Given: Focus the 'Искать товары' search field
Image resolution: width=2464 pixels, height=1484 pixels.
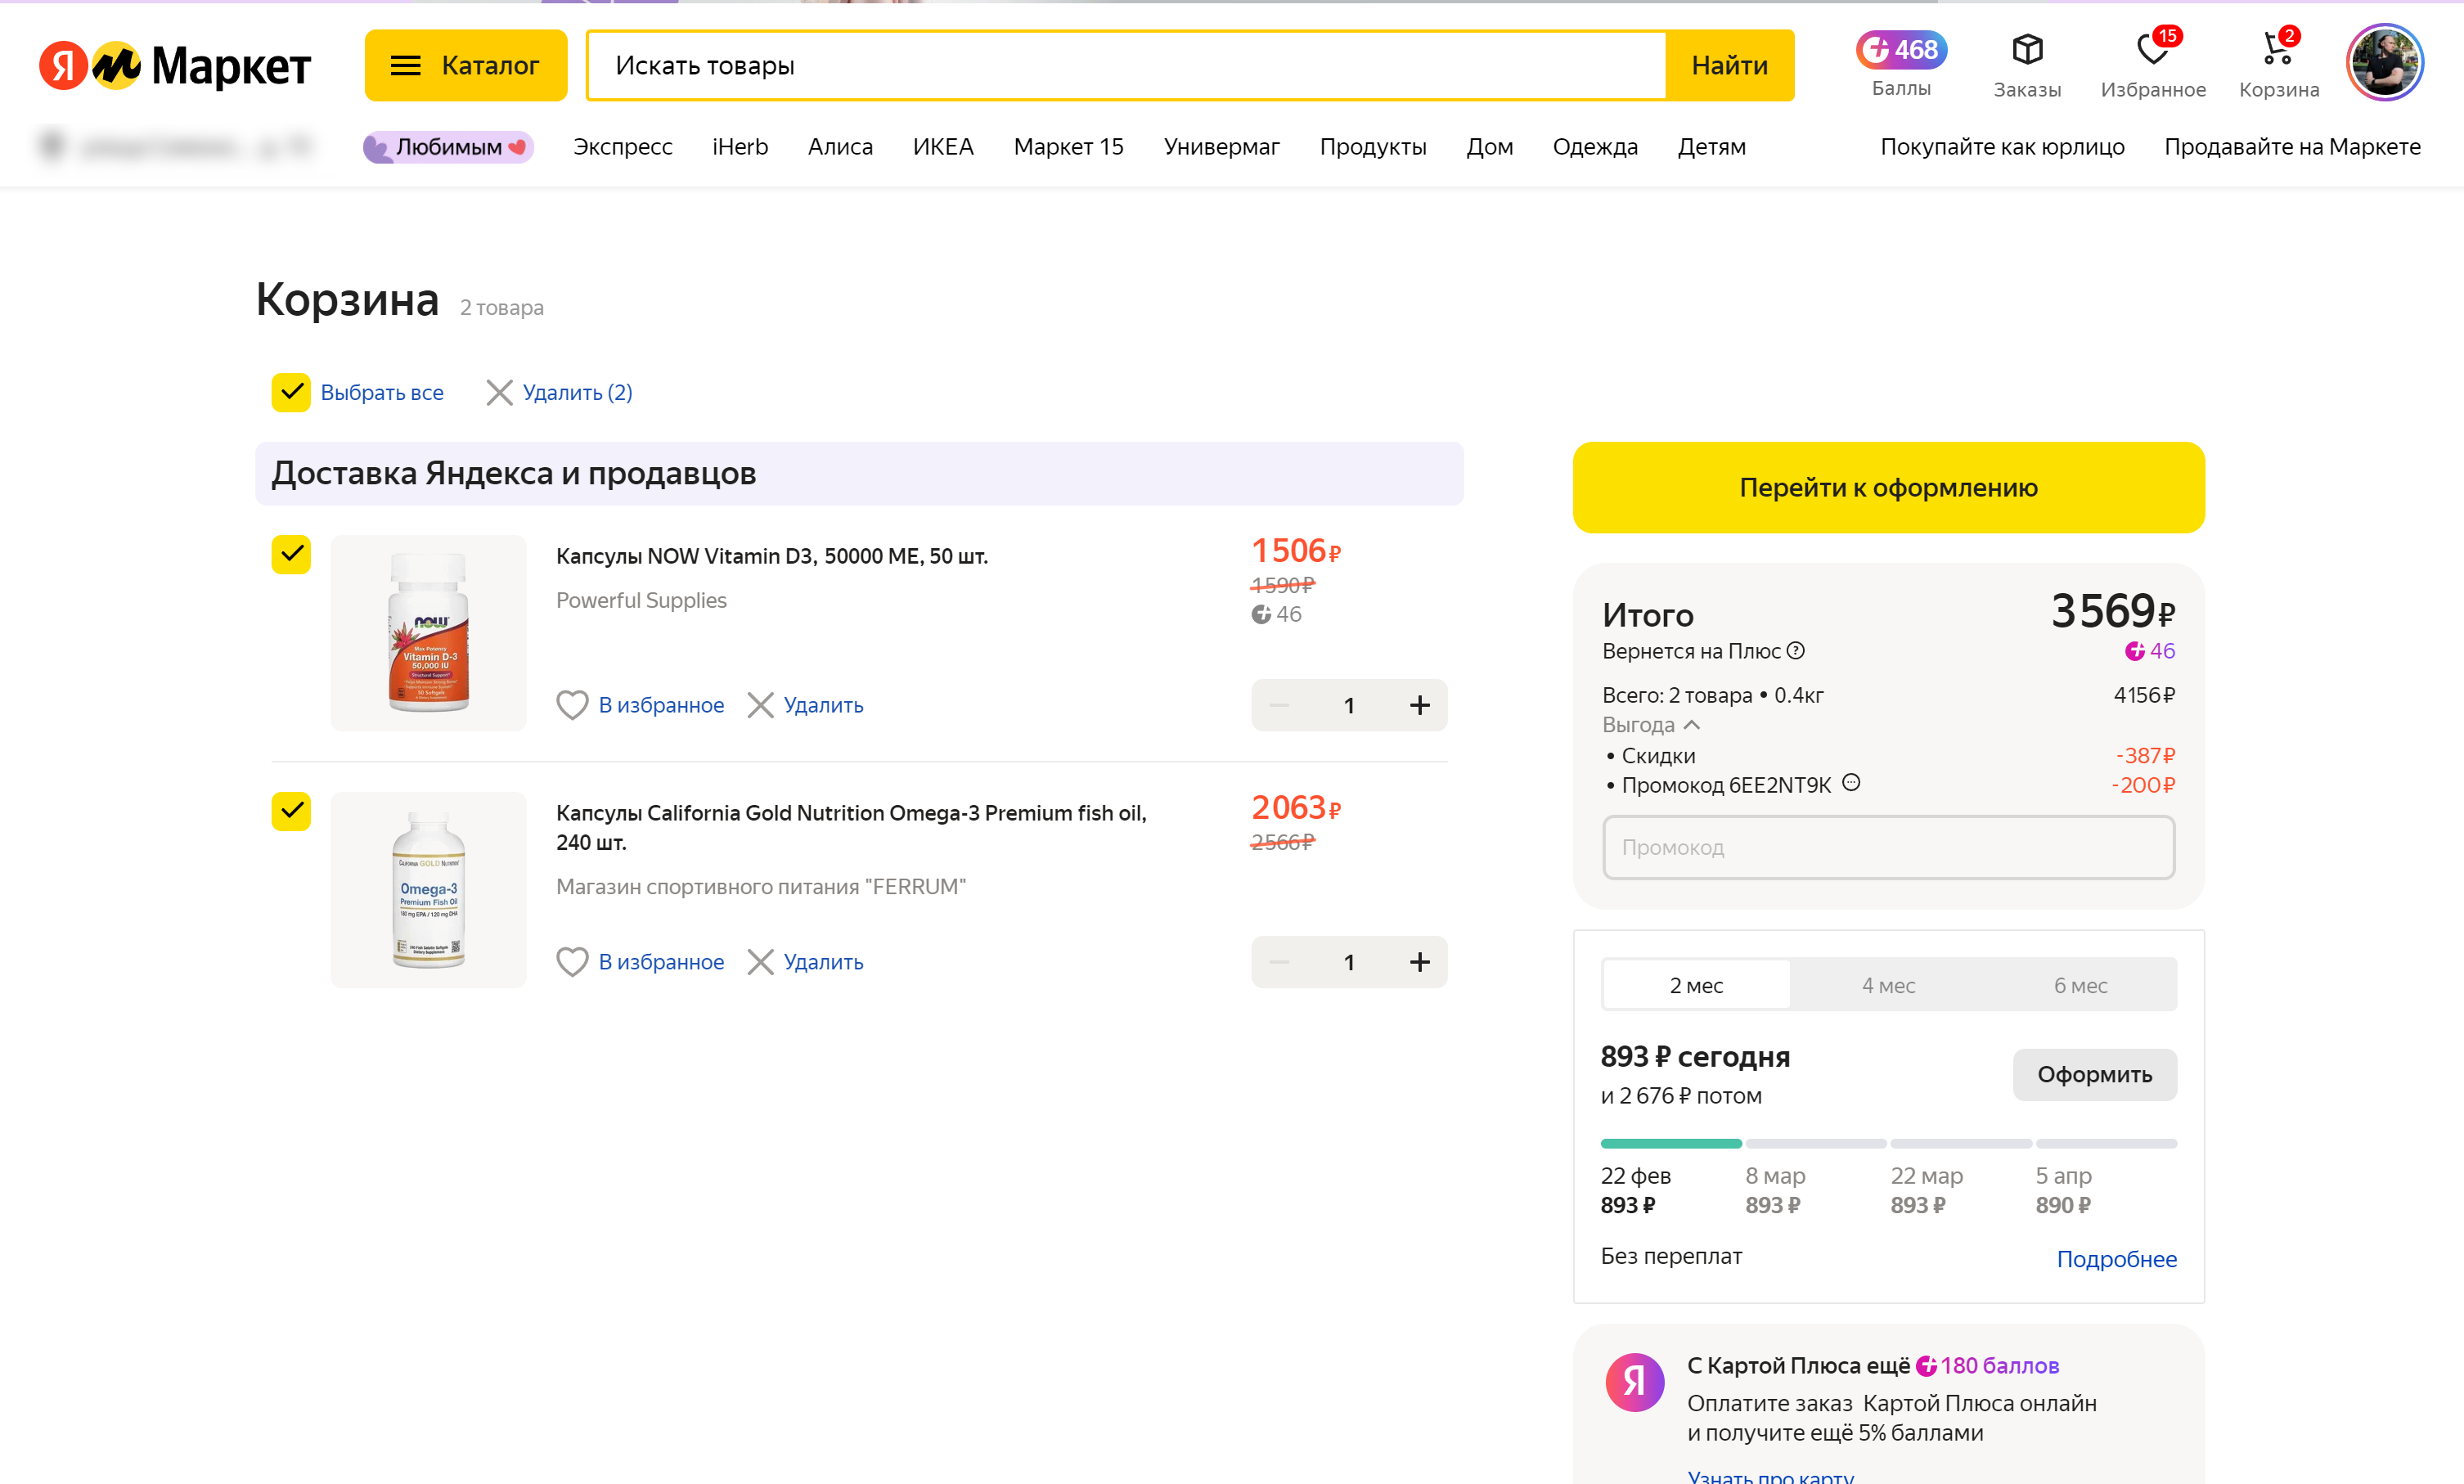Looking at the screenshot, I should click(x=1126, y=66).
